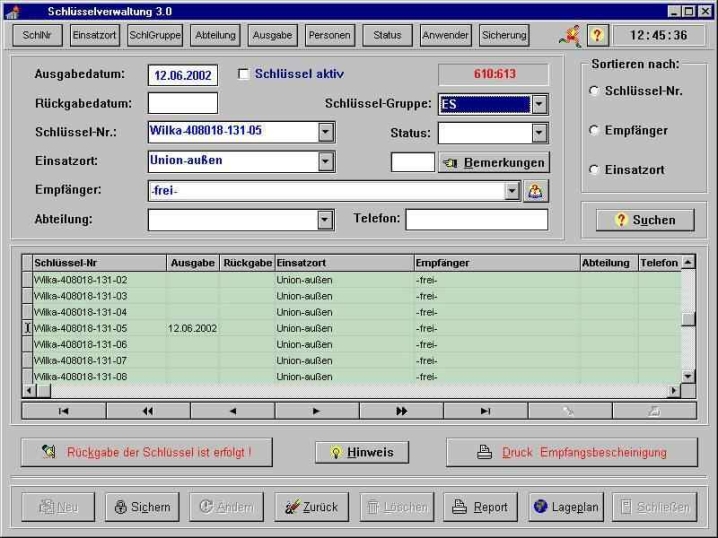Open the Lageplan site plan
The width and height of the screenshot is (718, 538).
click(x=565, y=507)
